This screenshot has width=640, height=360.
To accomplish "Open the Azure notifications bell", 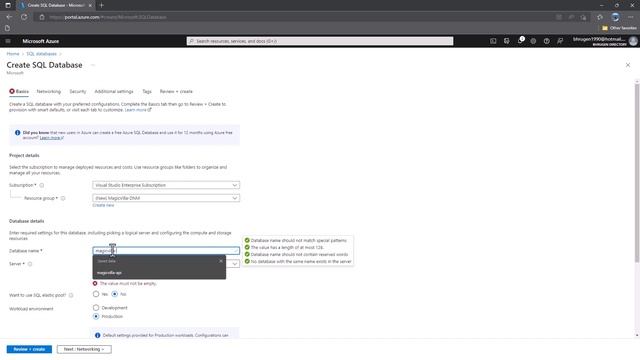I will click(520, 41).
